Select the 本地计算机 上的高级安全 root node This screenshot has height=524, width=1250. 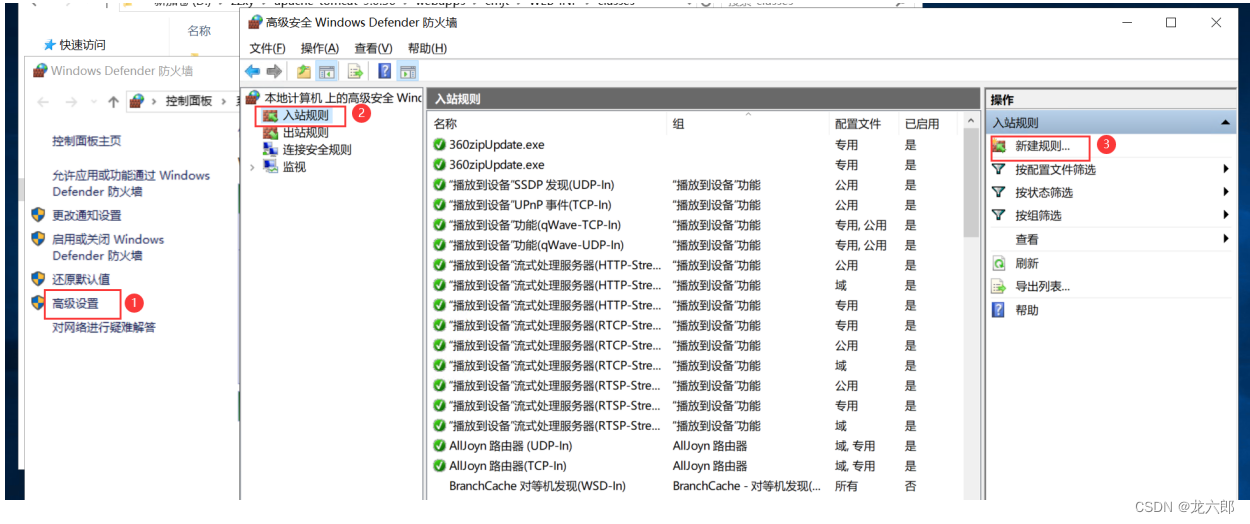[343, 98]
